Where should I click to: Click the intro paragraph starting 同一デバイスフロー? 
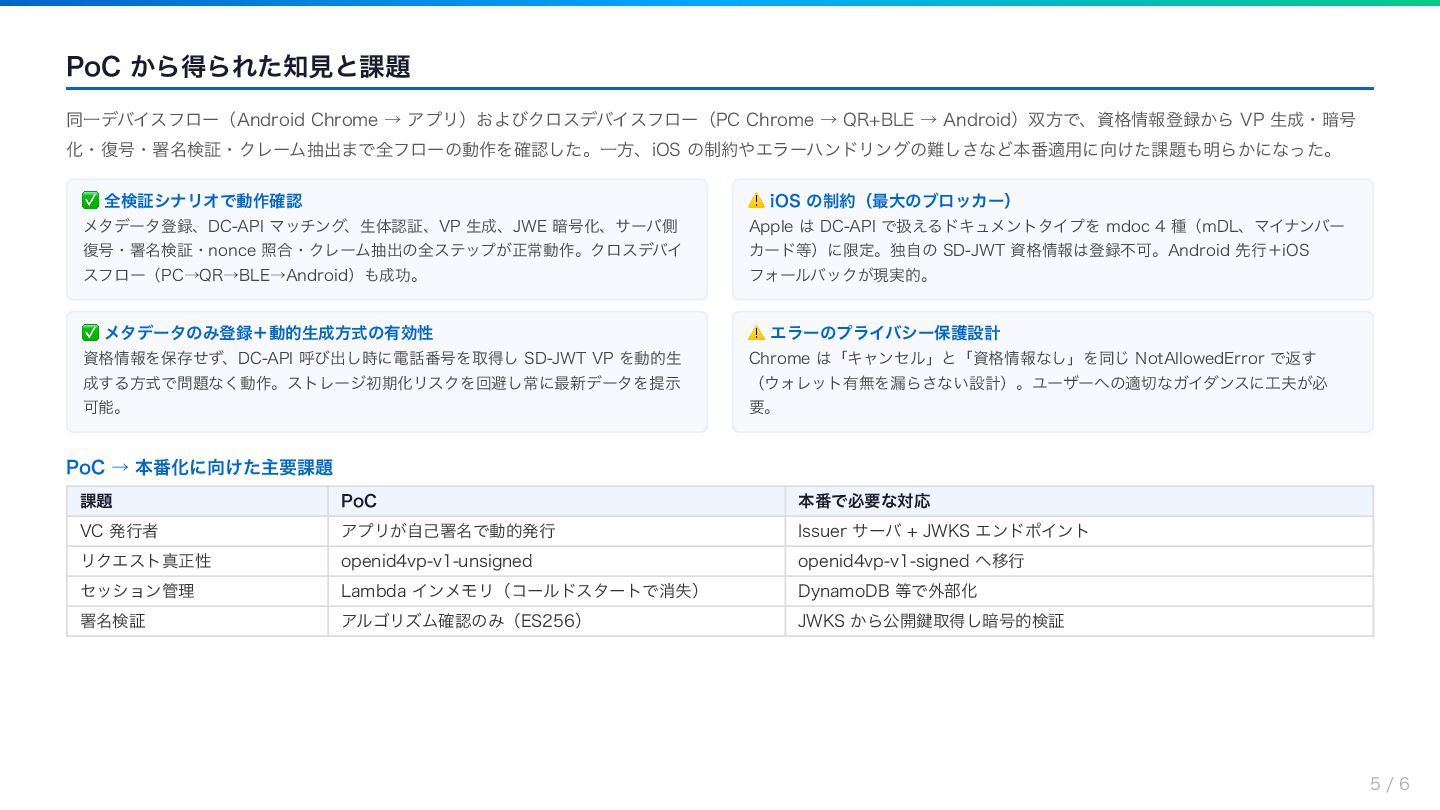point(712,134)
